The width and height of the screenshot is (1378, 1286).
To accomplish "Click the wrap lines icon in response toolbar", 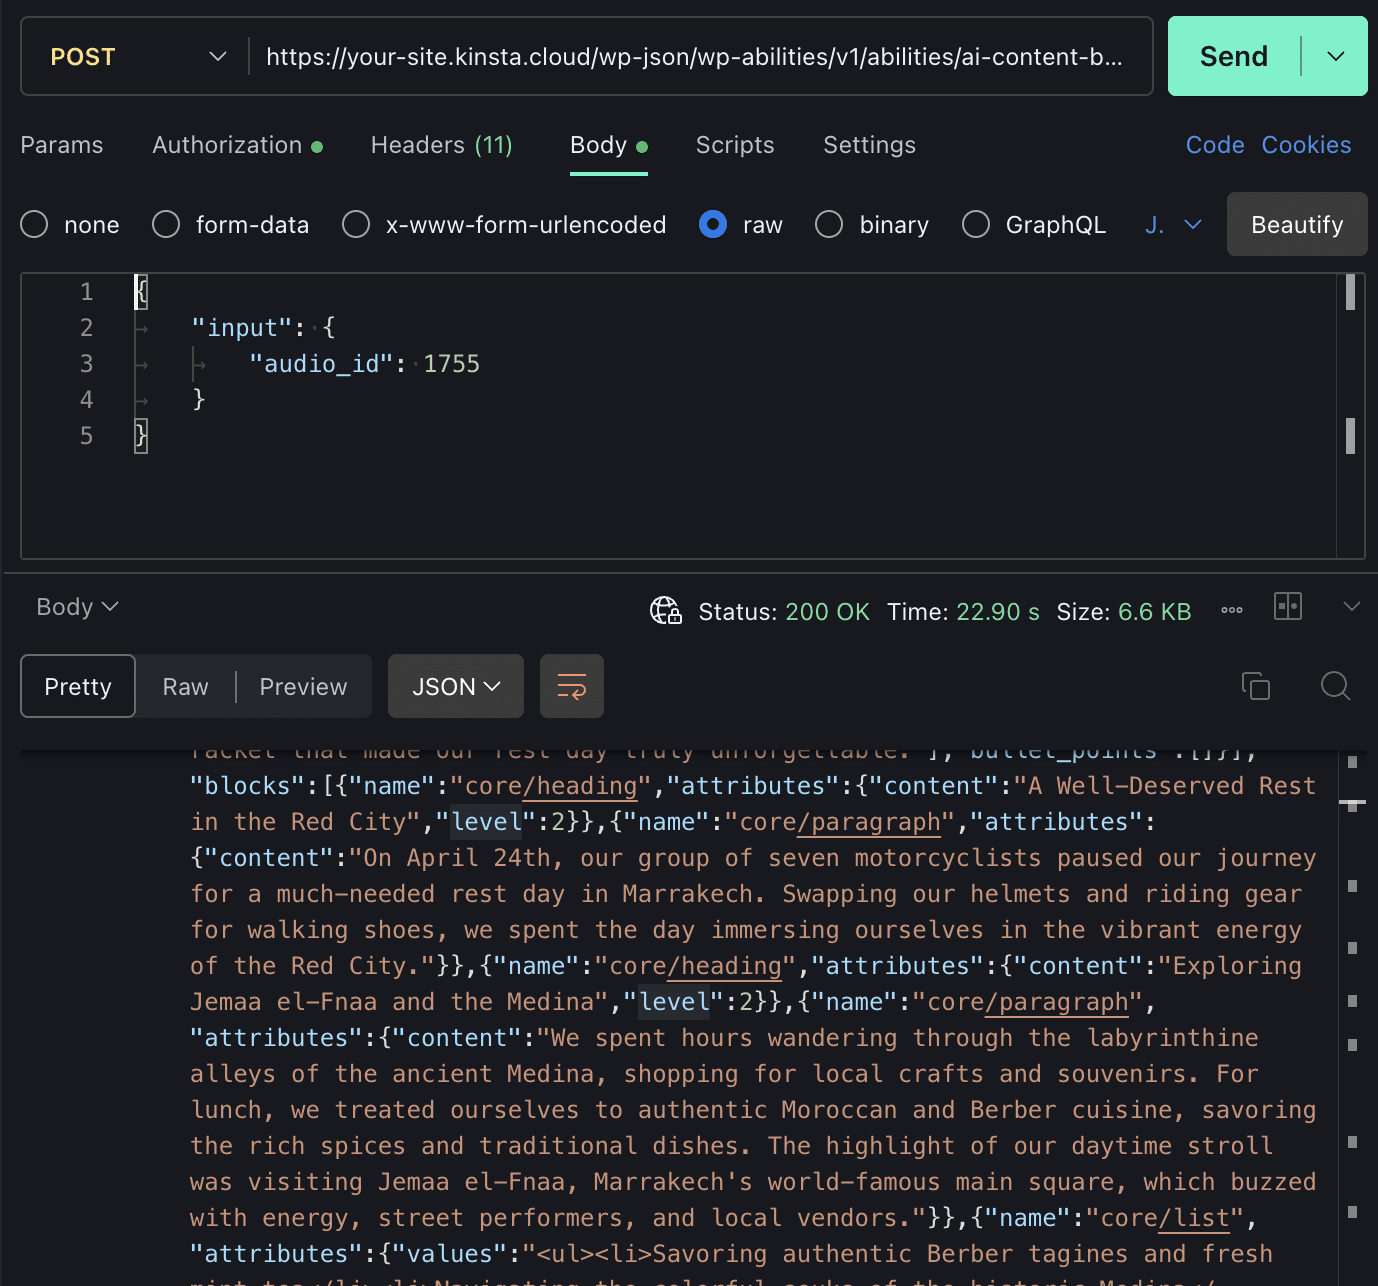I will pyautogui.click(x=572, y=686).
